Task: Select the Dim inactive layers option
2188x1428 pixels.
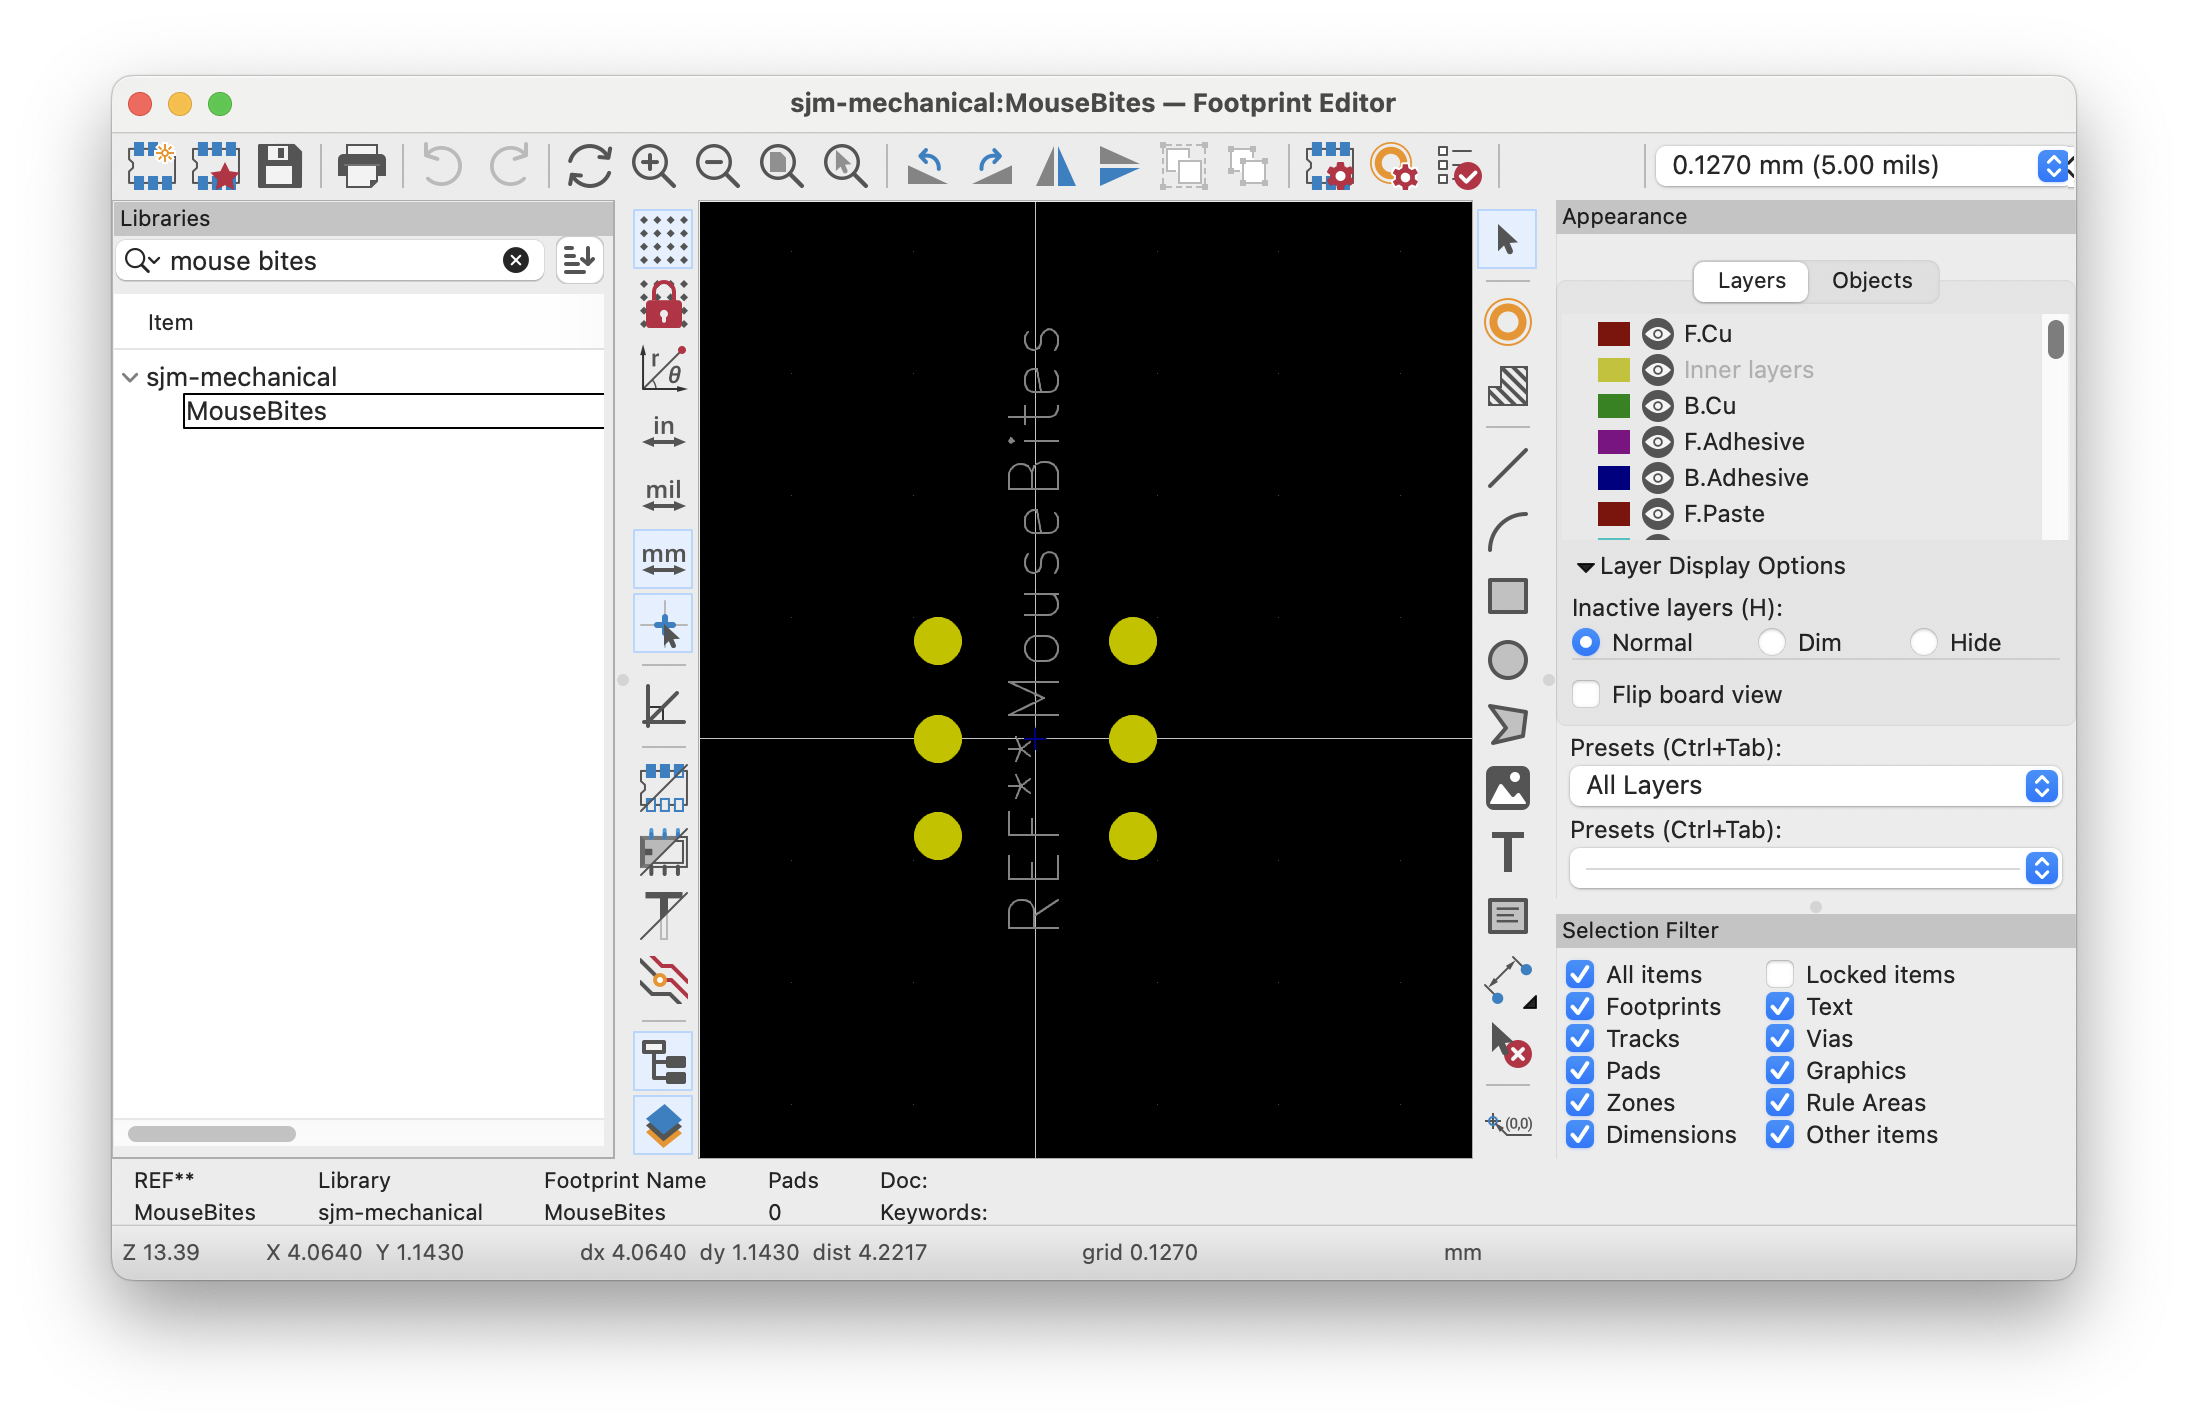Action: 1772,643
